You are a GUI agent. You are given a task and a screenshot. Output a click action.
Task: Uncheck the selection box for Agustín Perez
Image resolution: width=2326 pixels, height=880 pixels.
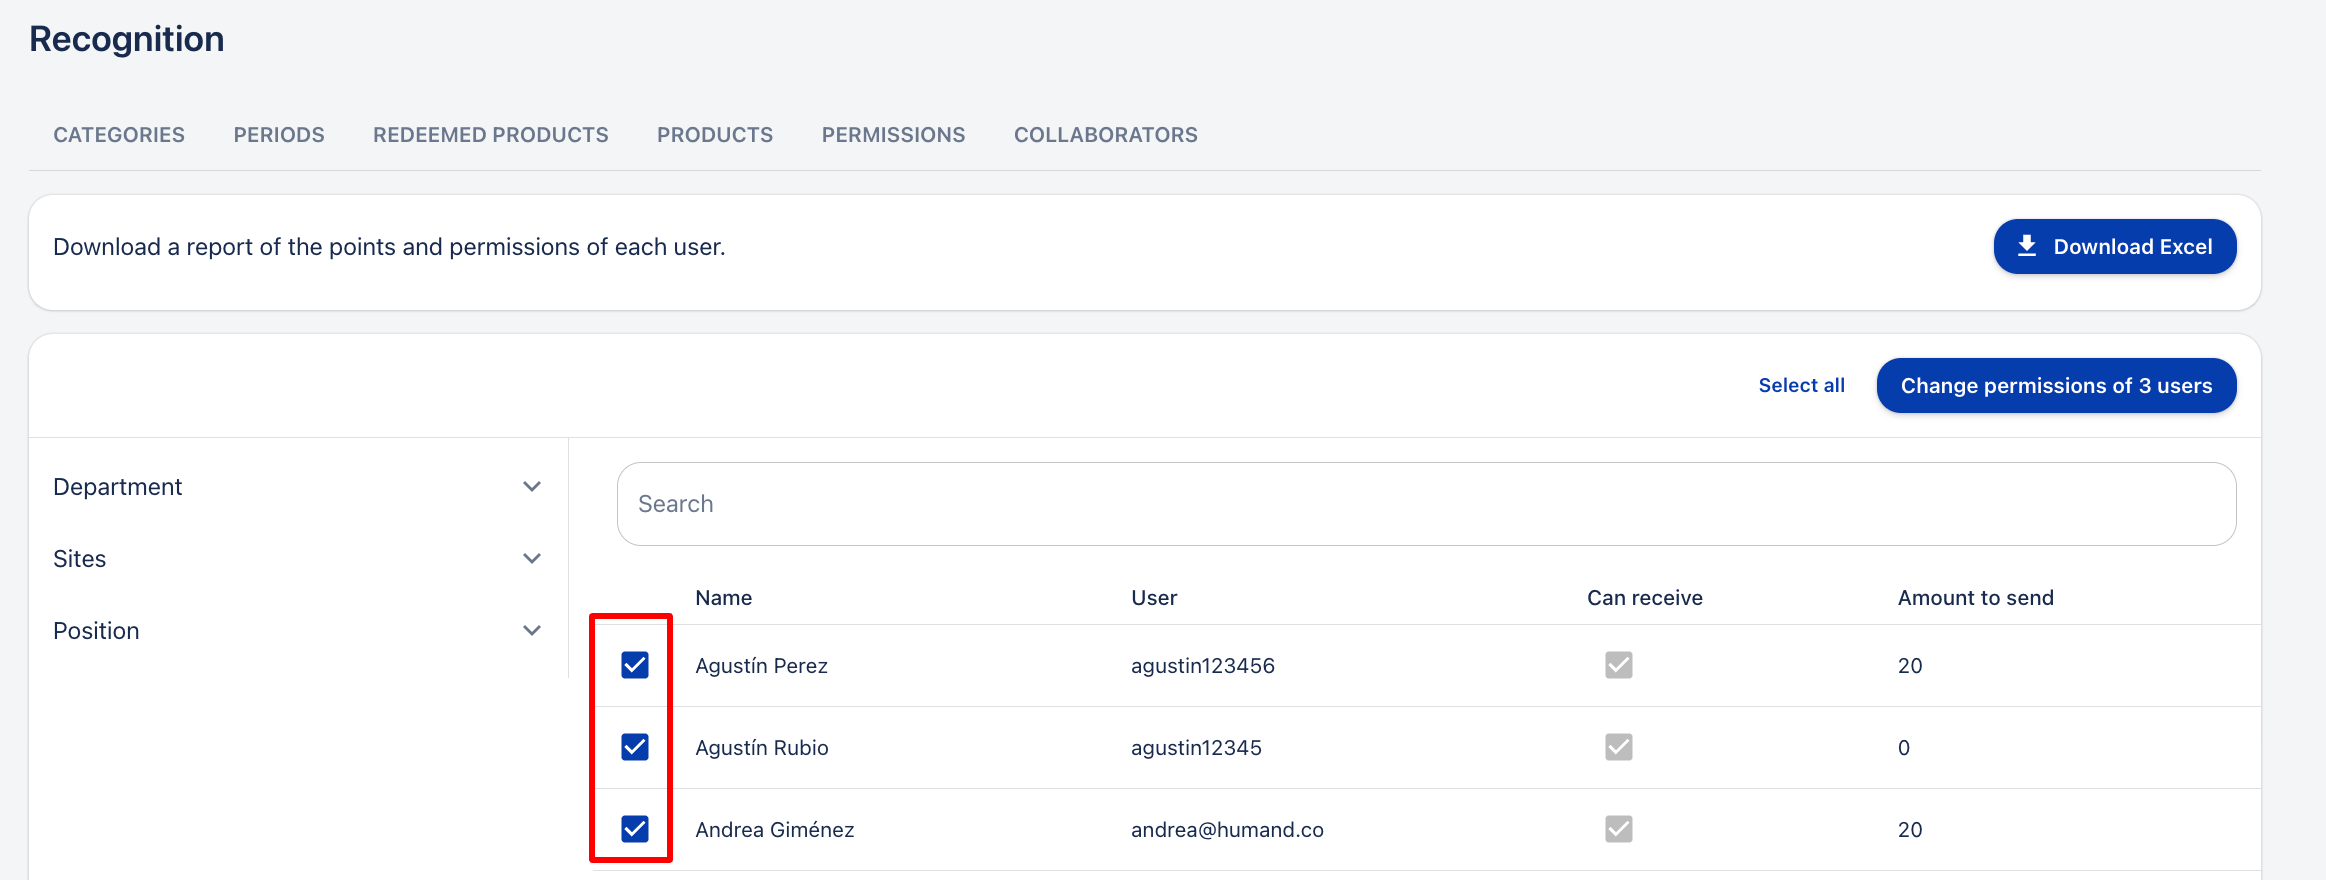pos(635,665)
